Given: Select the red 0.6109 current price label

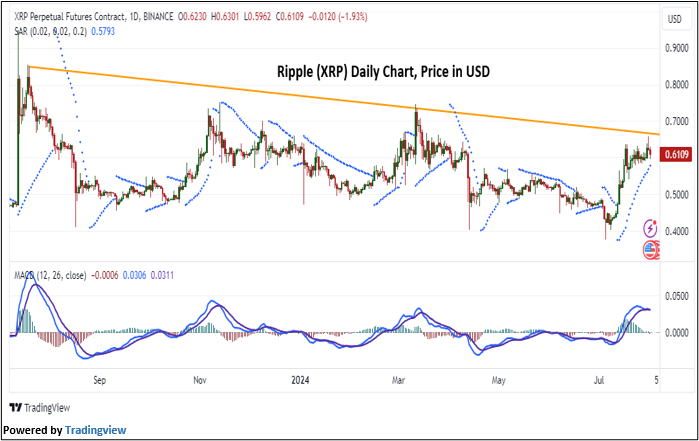Looking at the screenshot, I should pyautogui.click(x=676, y=155).
